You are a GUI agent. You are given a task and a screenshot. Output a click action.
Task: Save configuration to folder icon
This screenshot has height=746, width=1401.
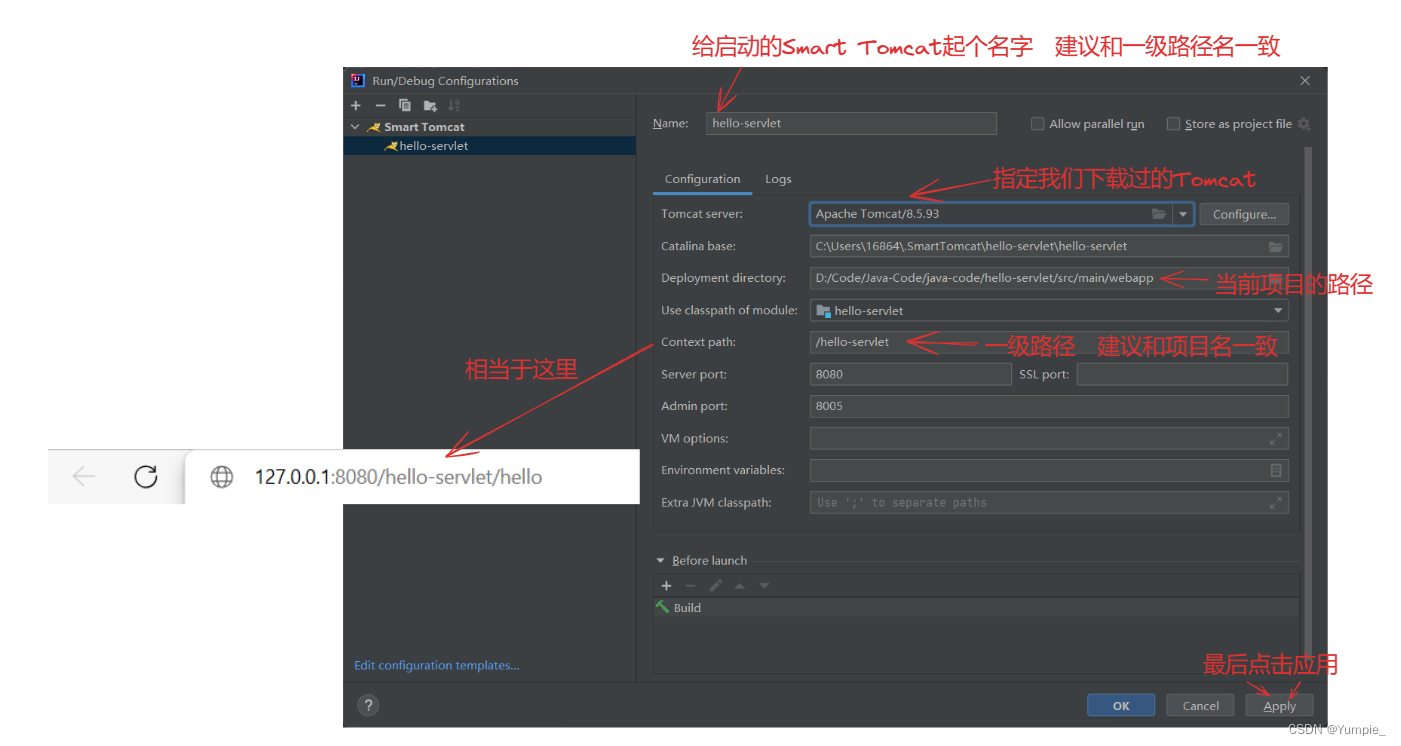[430, 105]
